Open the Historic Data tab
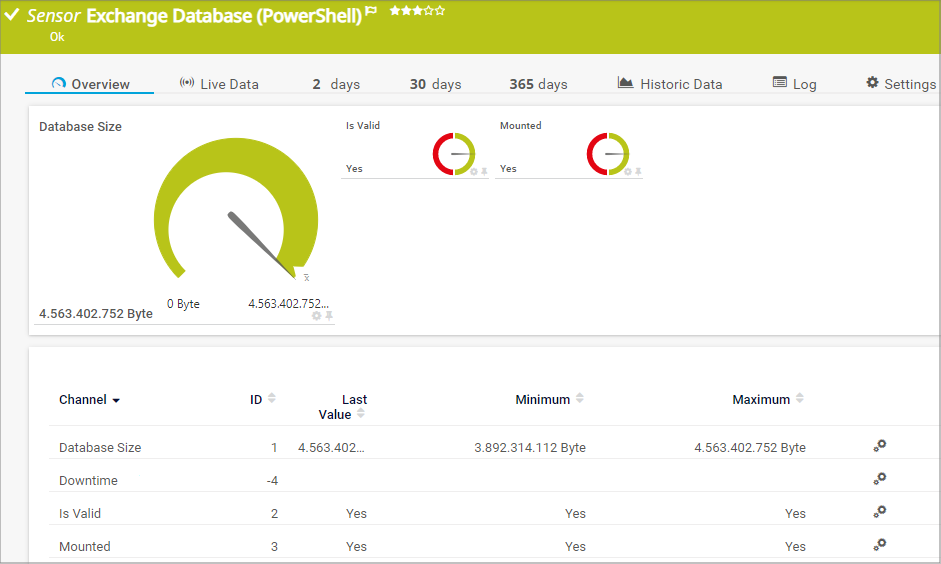The height and width of the screenshot is (564, 941). (x=670, y=84)
